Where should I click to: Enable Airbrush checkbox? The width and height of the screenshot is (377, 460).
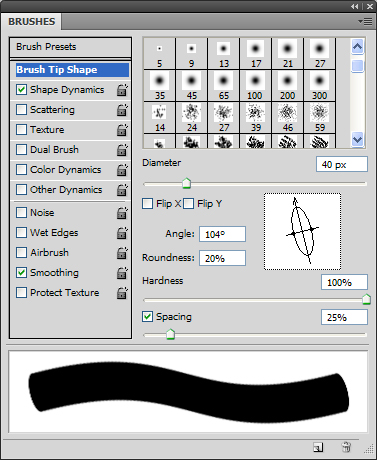tap(21, 253)
